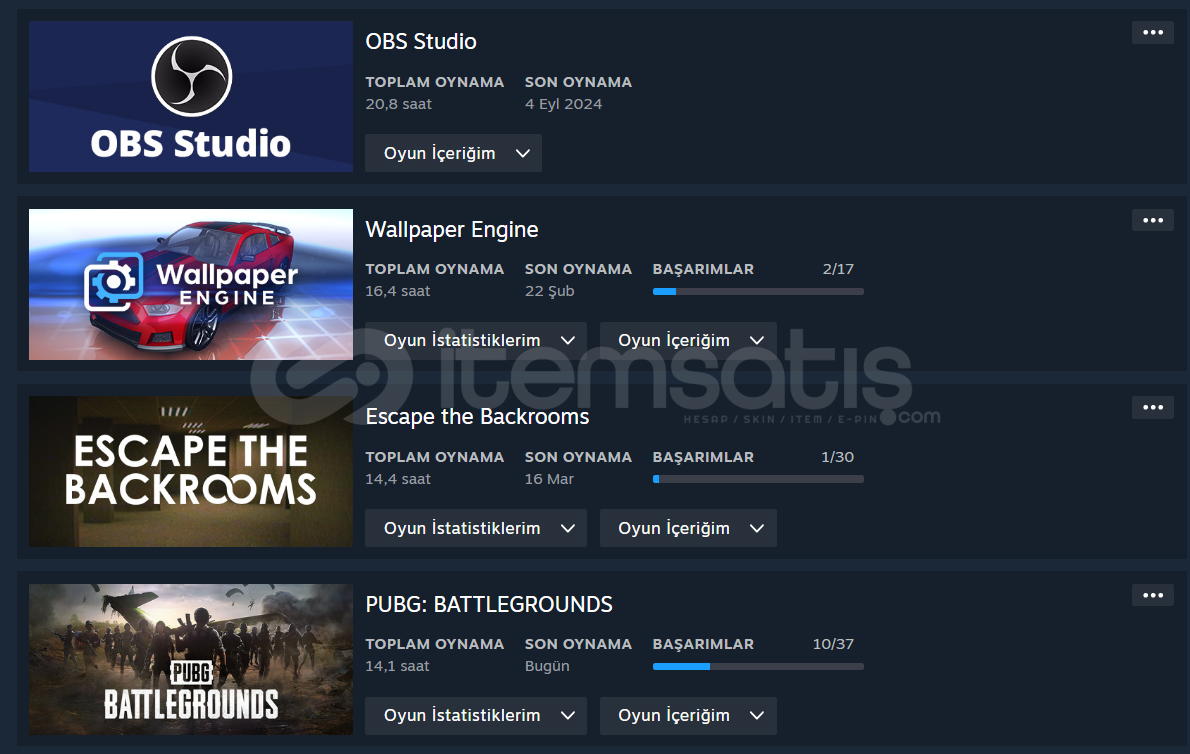
Task: Expand Oyun İçeriğim dropdown for Escape the Backrooms
Action: [x=688, y=528]
